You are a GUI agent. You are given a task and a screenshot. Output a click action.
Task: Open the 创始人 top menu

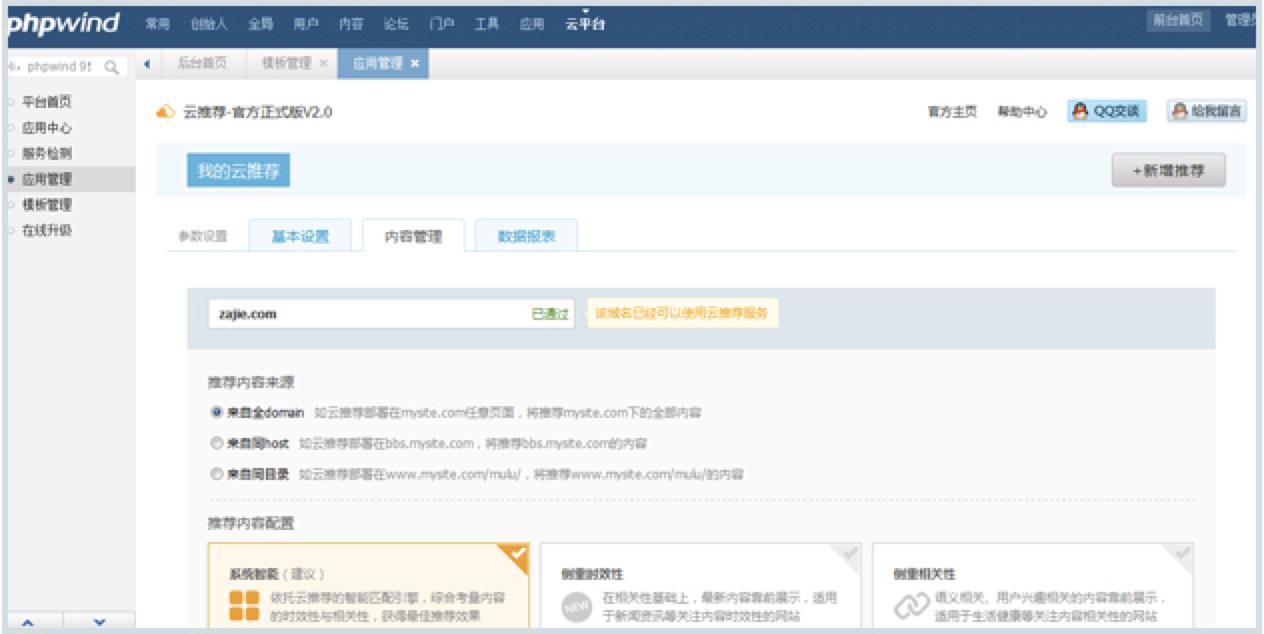(208, 24)
